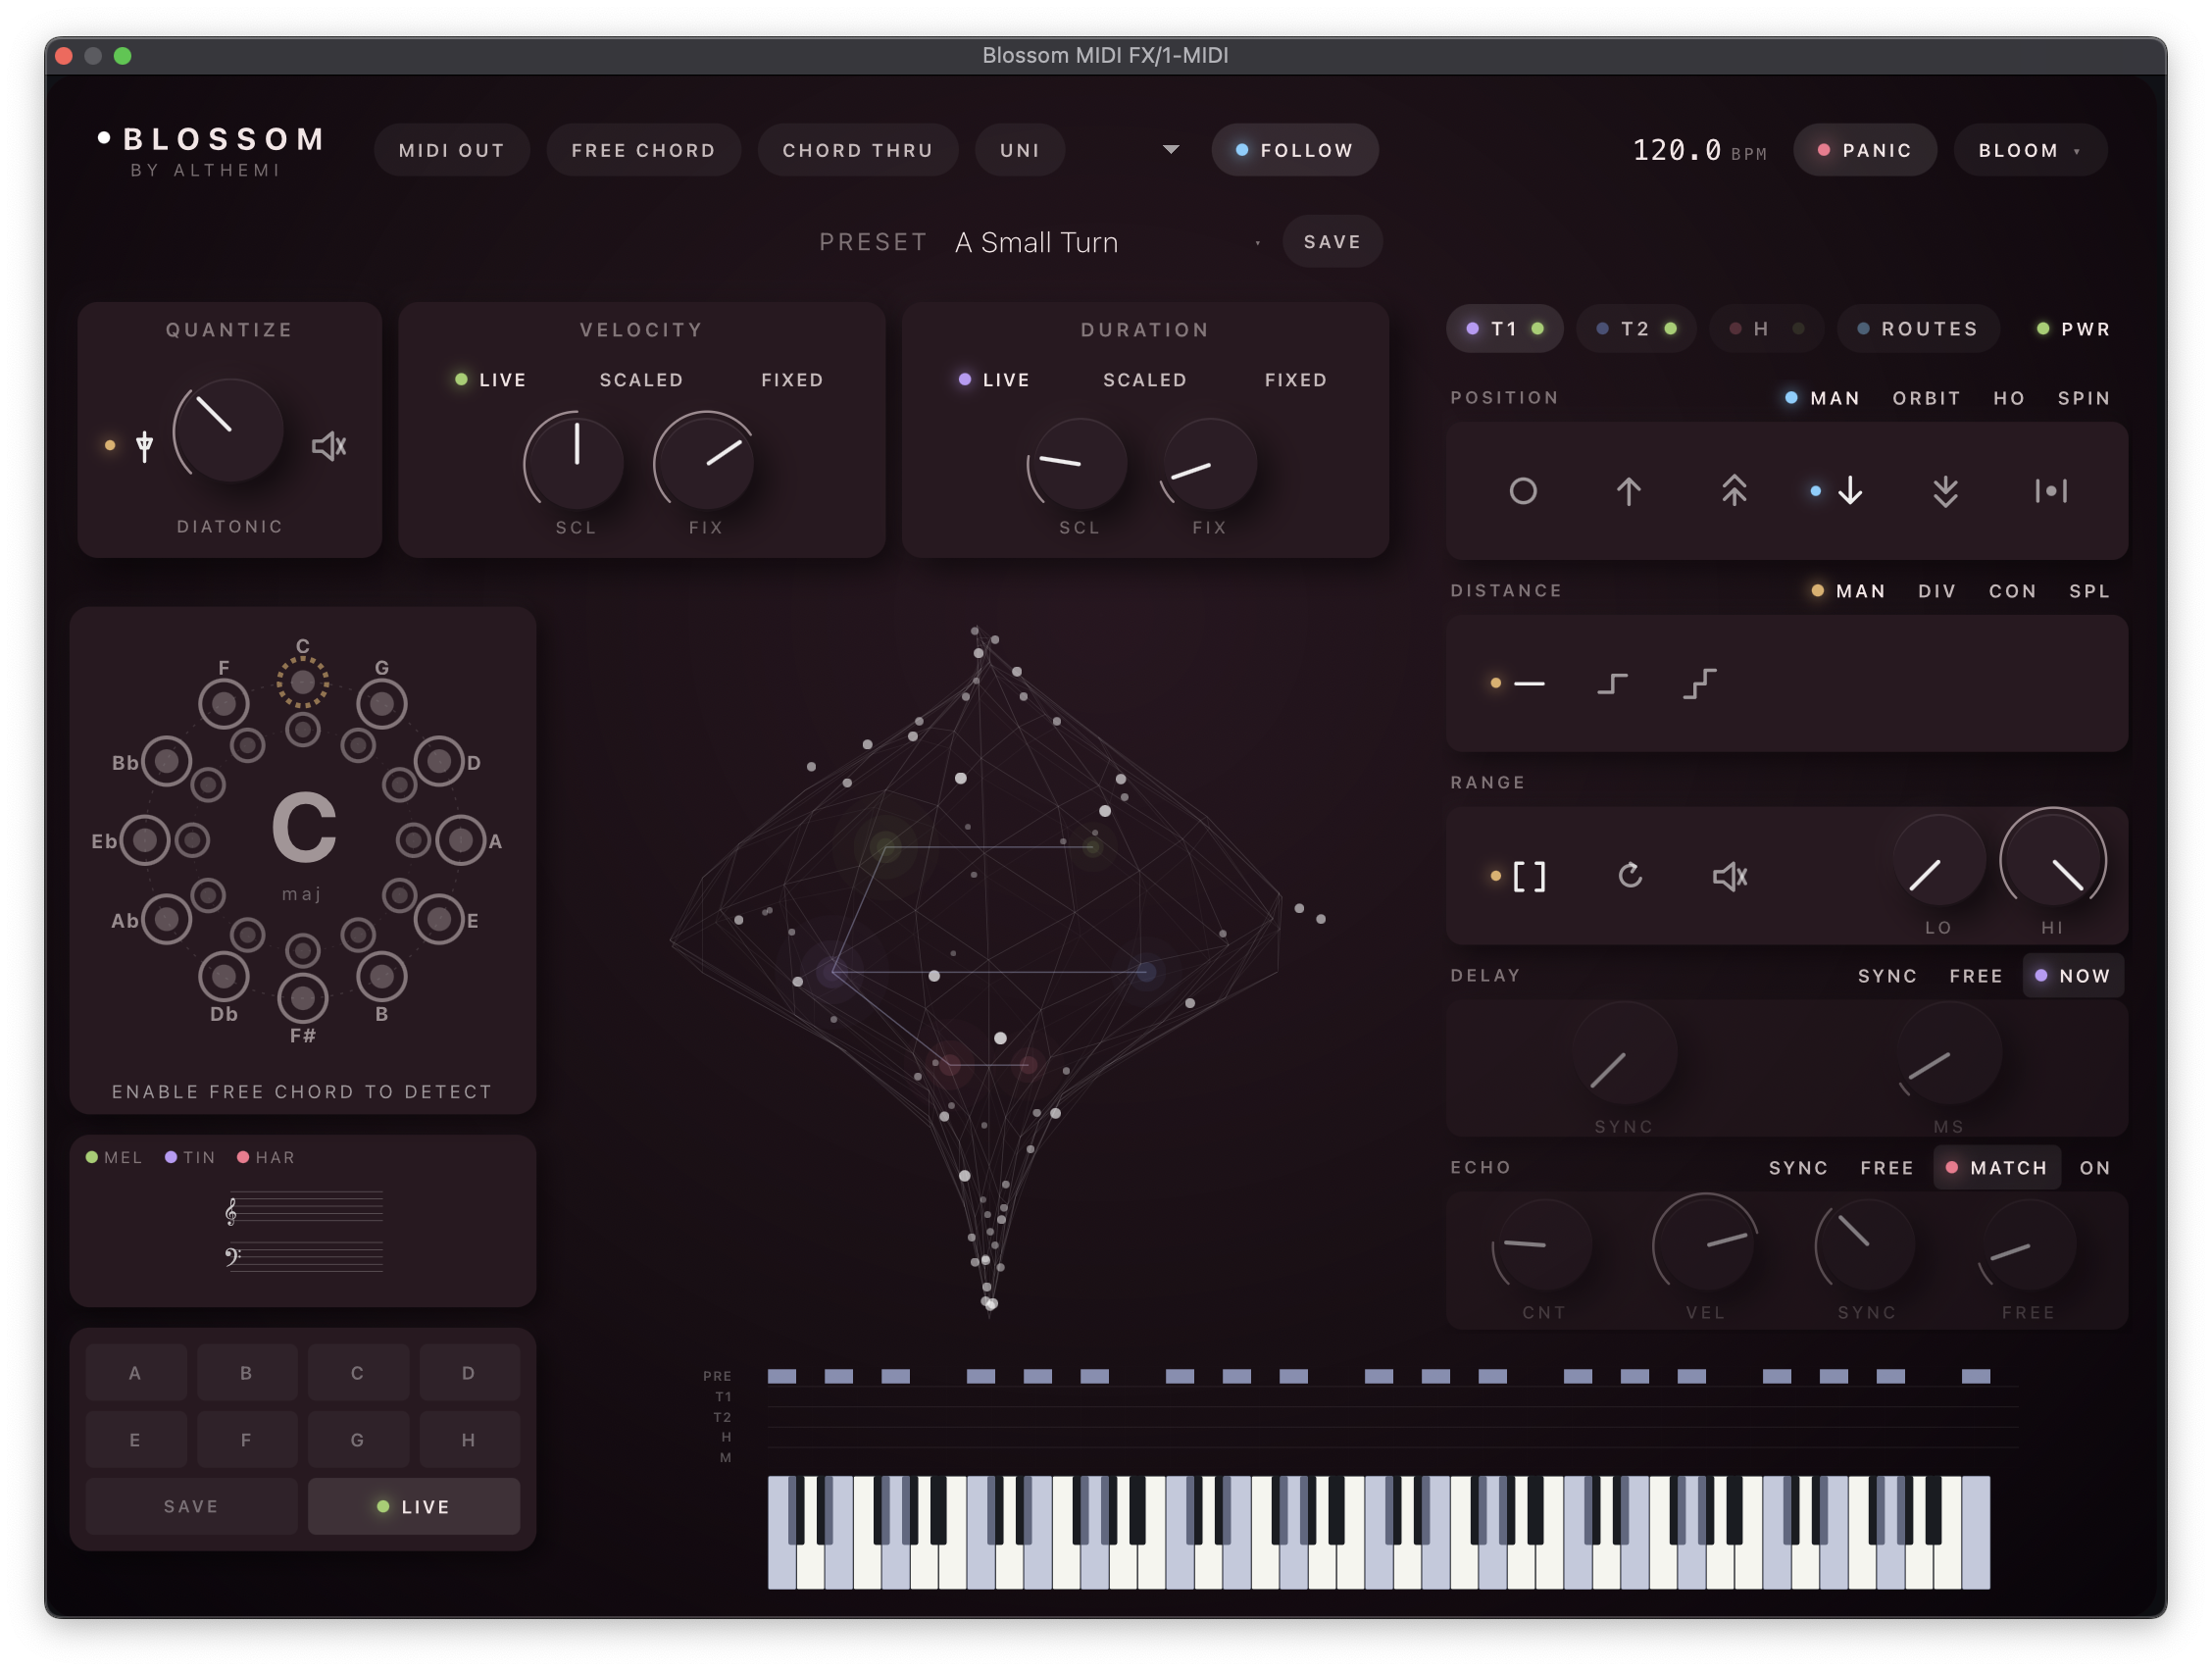Open the preset list for A Small Turn
This screenshot has width=2212, height=1671.
(1108, 242)
